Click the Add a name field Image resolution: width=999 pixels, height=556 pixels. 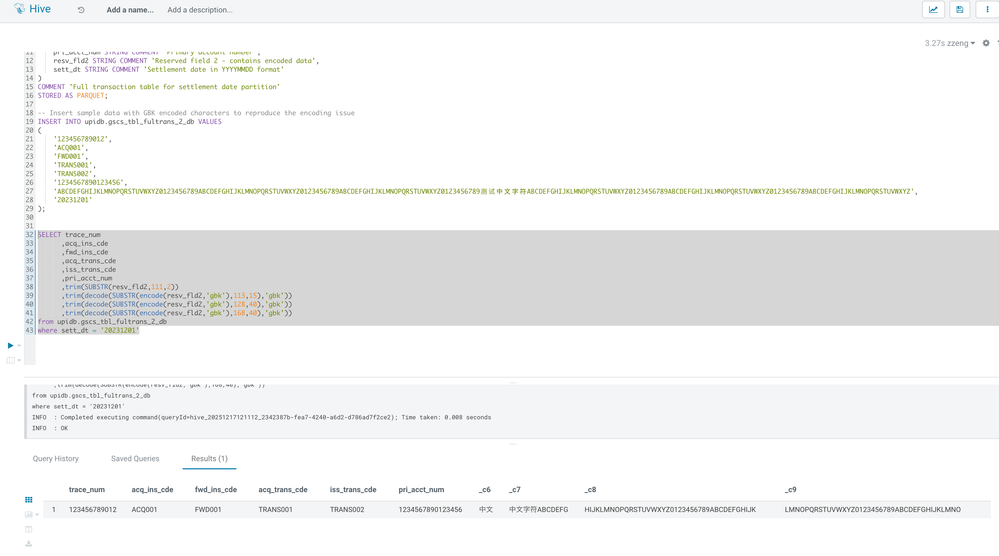click(x=130, y=10)
